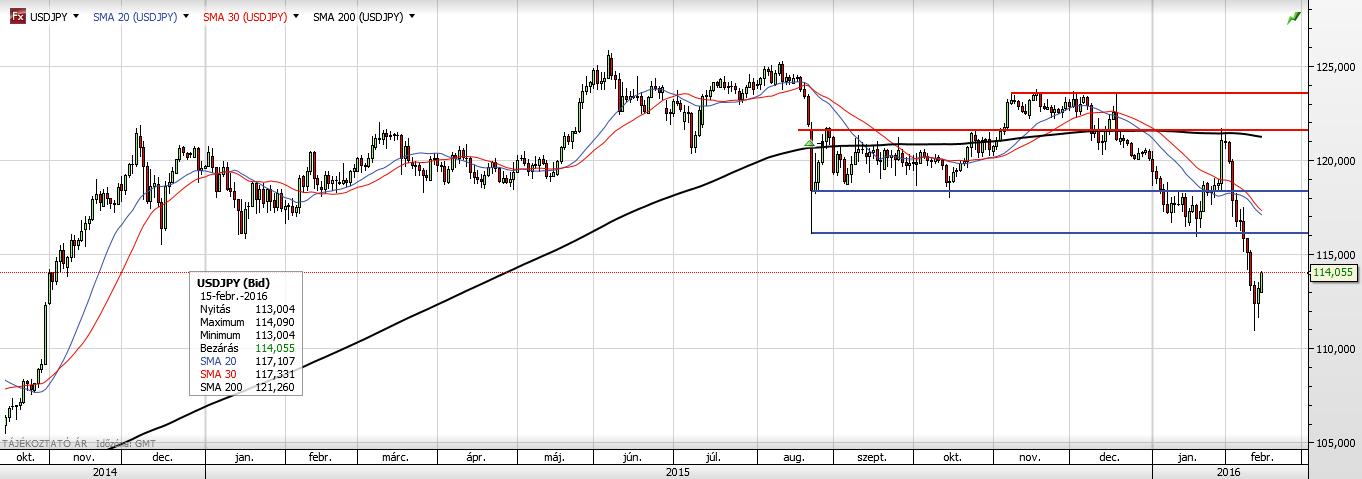Select the upper blue horizontal support line
Viewport: 1362px width, 479px height.
[x=1060, y=191]
